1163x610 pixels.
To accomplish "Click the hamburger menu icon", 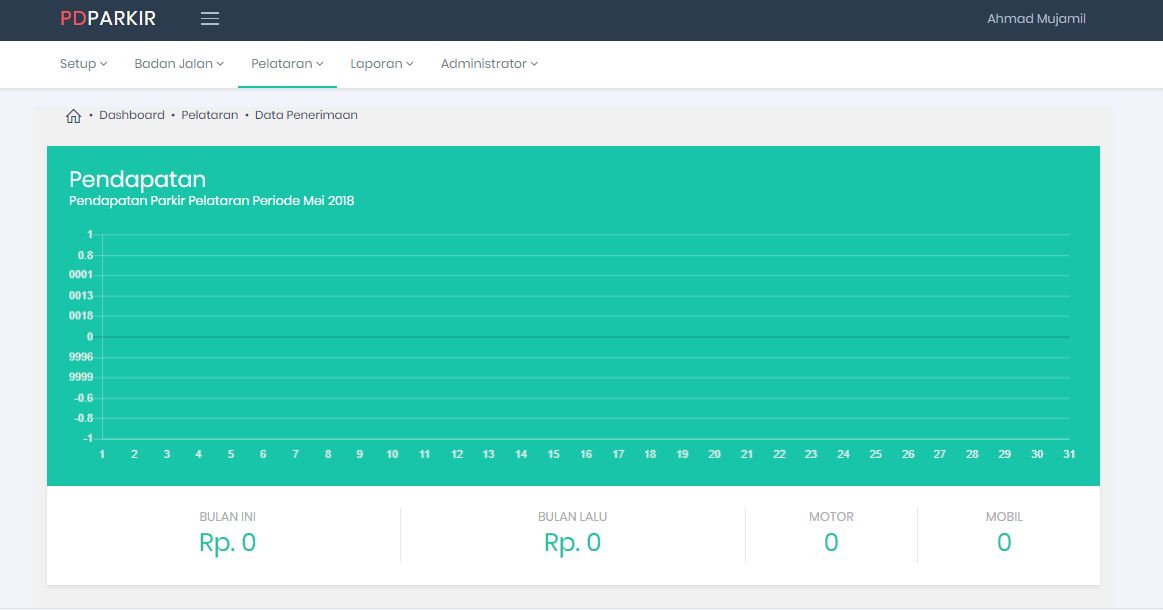I will pyautogui.click(x=210, y=19).
